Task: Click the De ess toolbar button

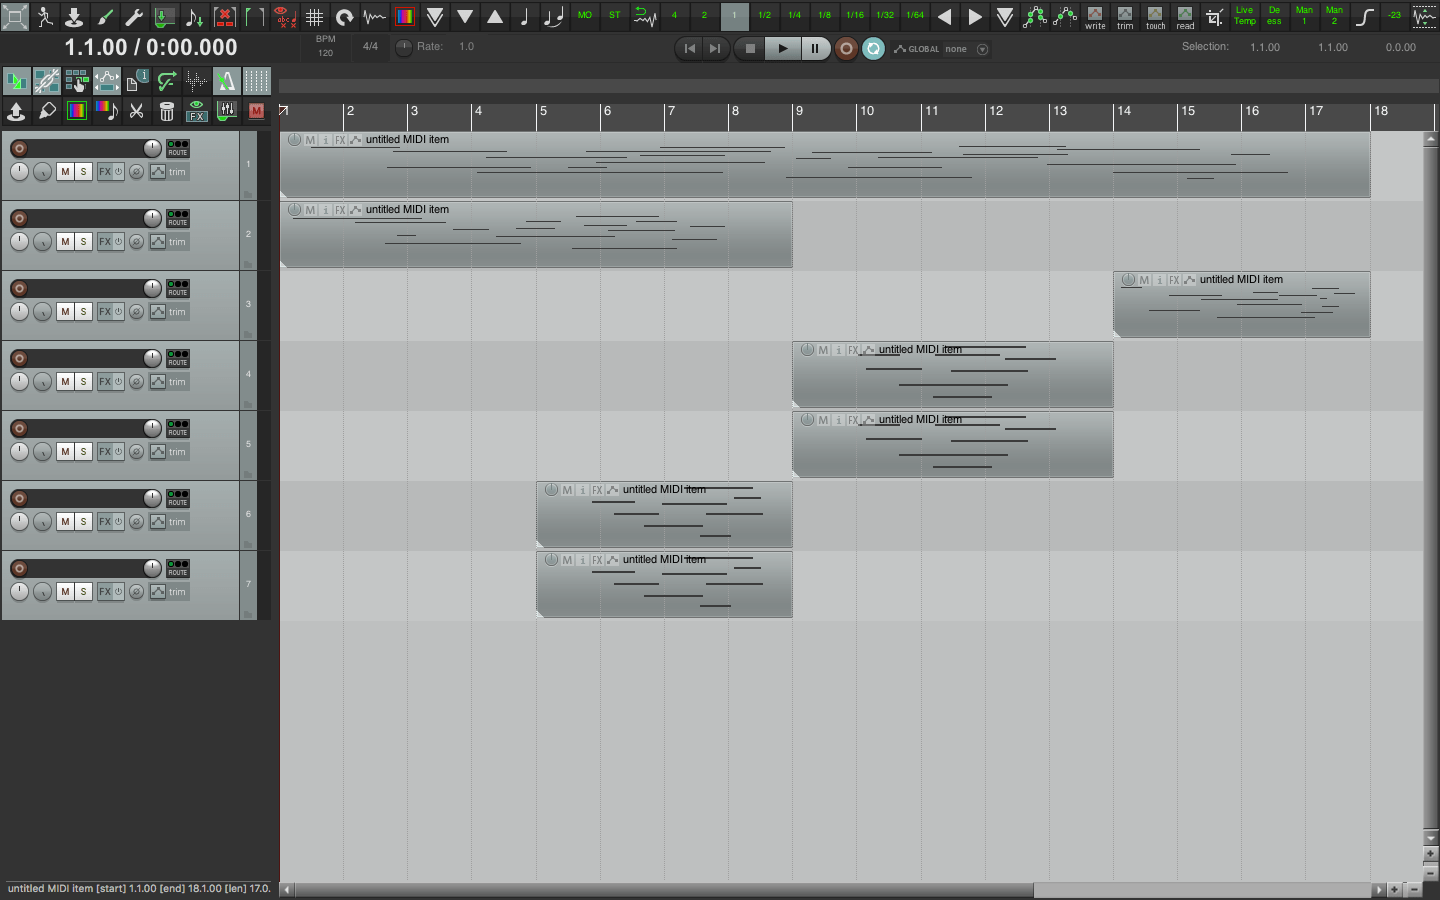Action: pos(1274,16)
